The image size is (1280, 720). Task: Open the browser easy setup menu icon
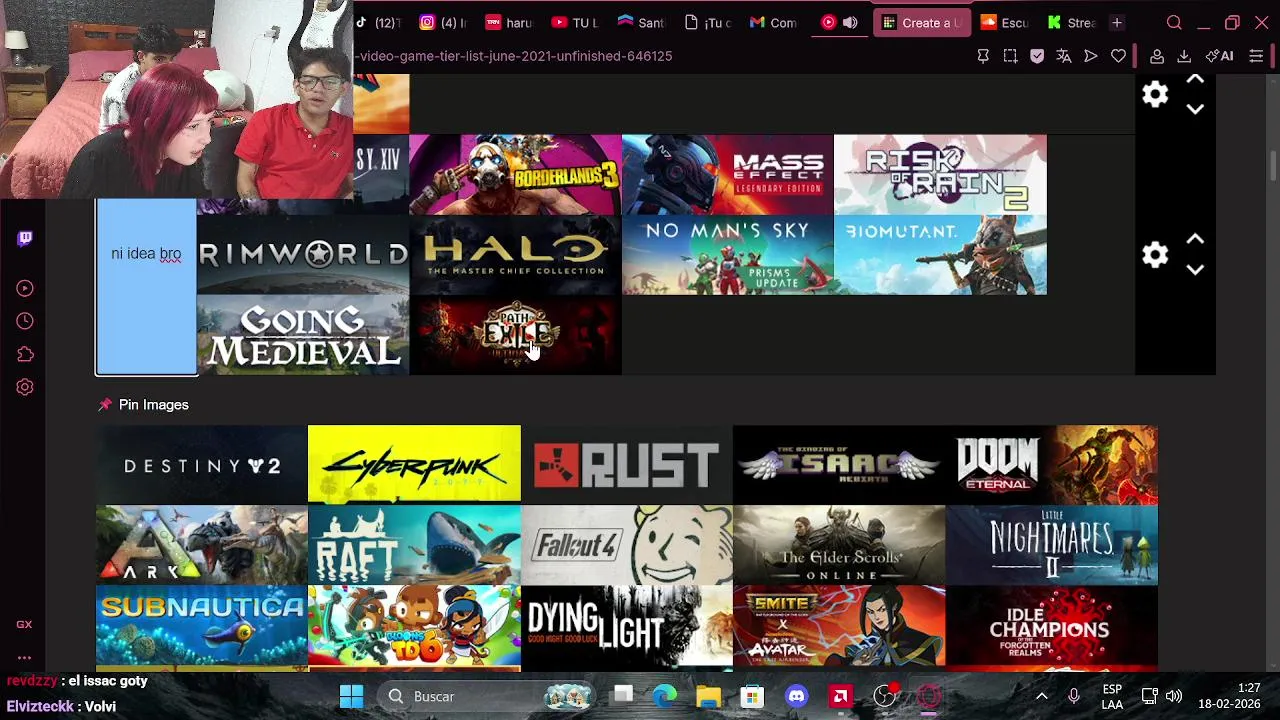(x=1256, y=56)
